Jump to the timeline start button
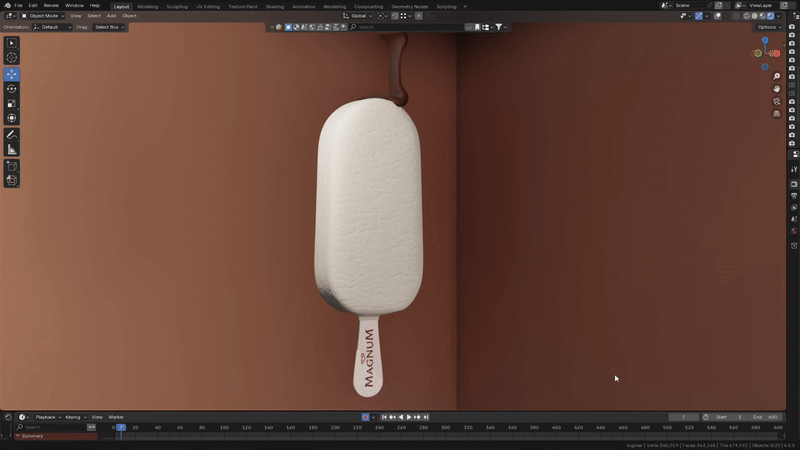 384,417
